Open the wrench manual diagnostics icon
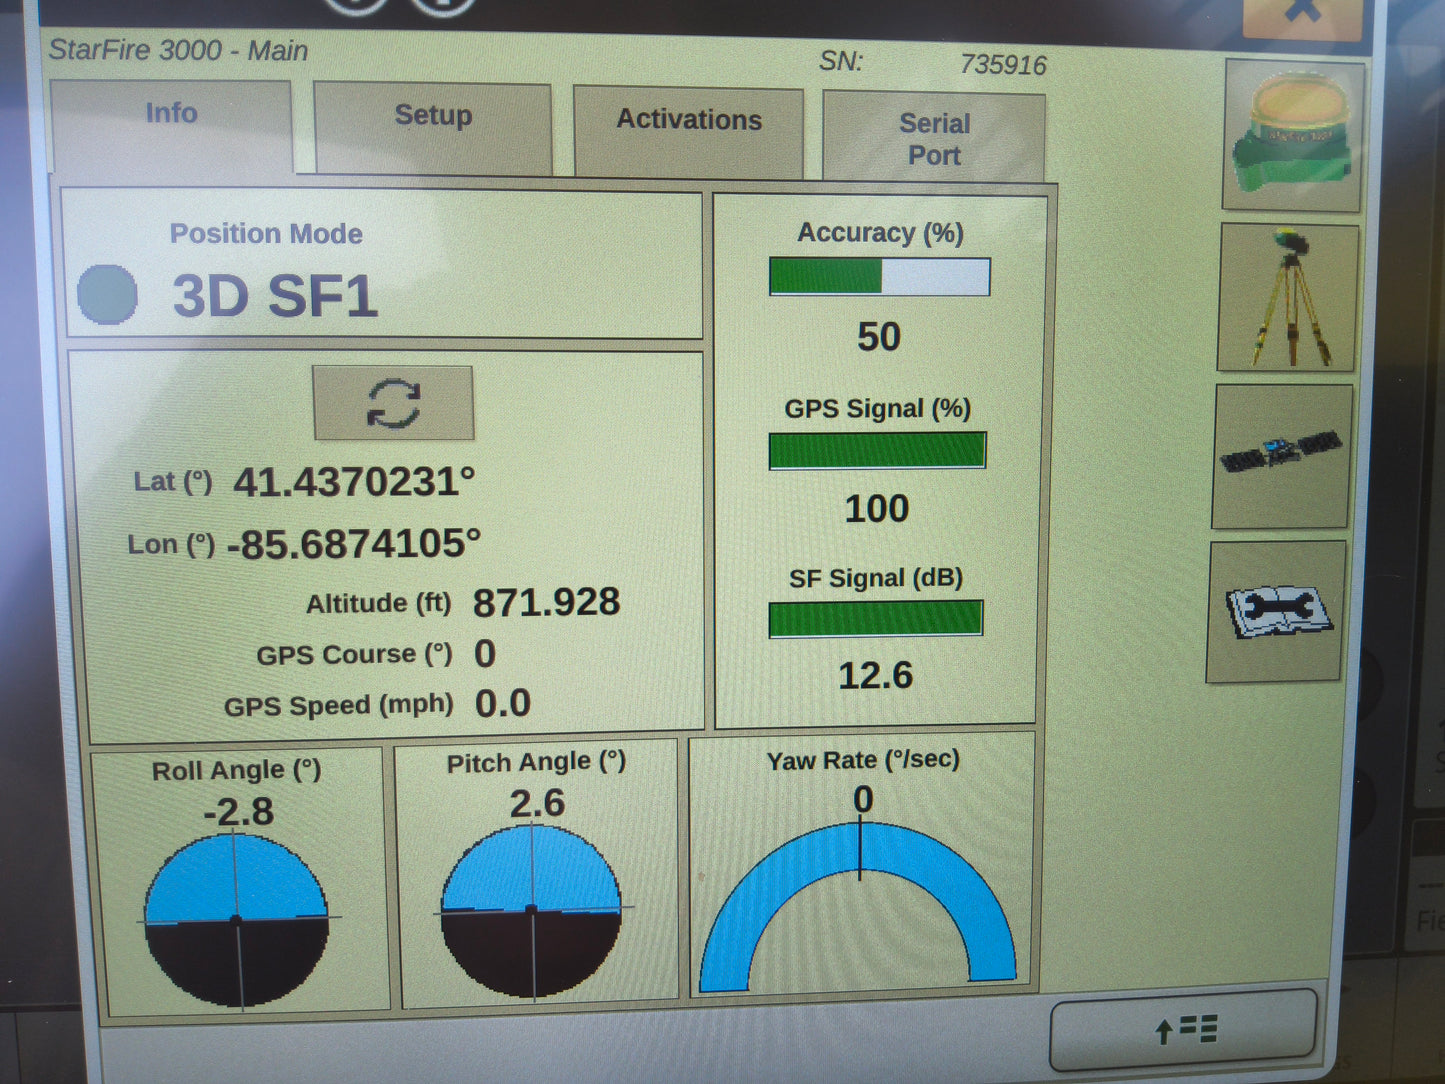The image size is (1445, 1084). tap(1276, 612)
